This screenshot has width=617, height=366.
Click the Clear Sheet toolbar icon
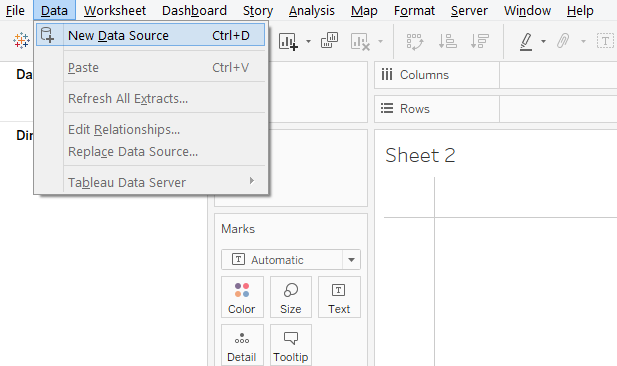(x=360, y=41)
